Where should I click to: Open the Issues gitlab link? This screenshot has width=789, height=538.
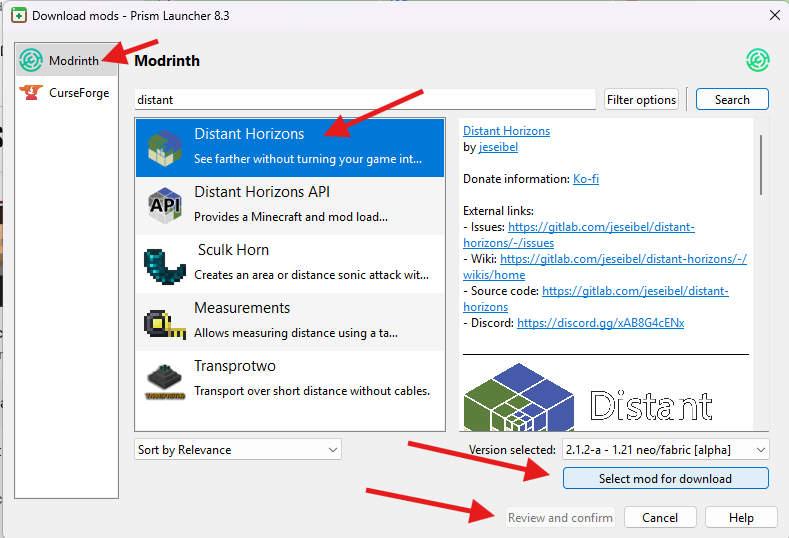[601, 227]
